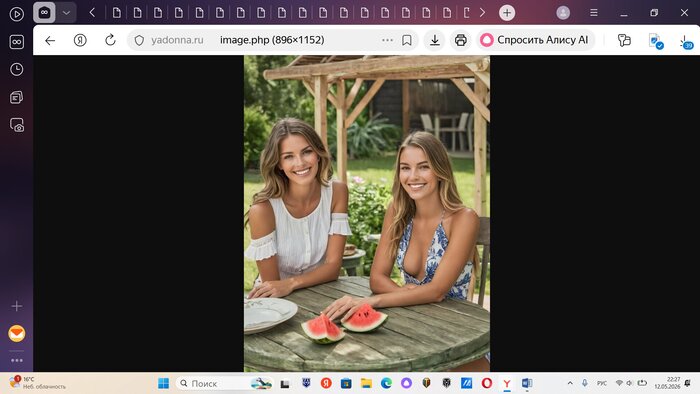Go back with the left arrow button
700x394 pixels.
(x=50, y=40)
